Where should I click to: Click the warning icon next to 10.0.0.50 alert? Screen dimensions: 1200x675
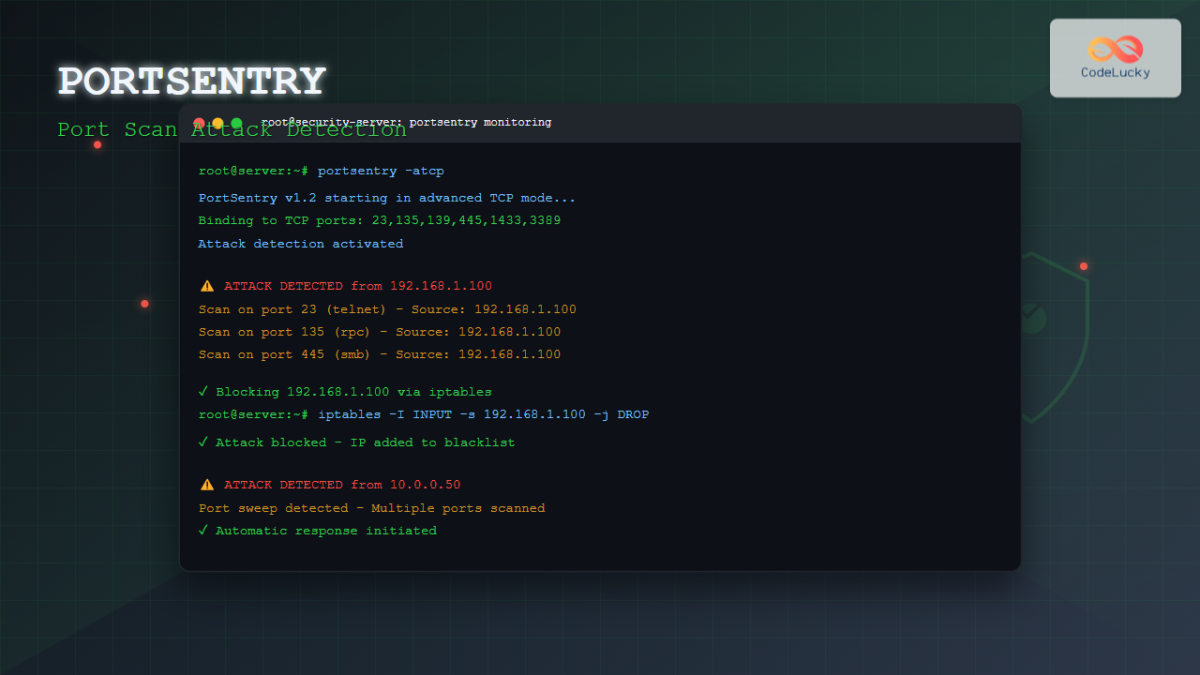click(207, 484)
